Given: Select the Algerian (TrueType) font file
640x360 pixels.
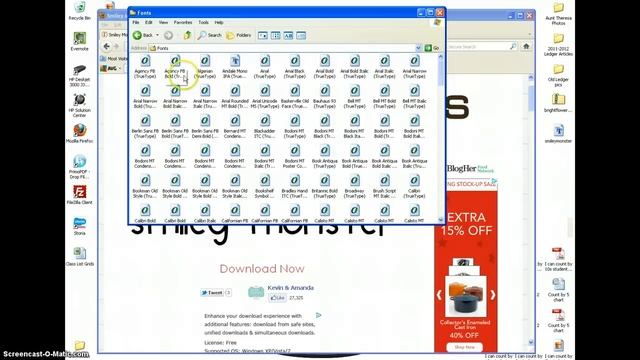Looking at the screenshot, I should pyautogui.click(x=205, y=67).
